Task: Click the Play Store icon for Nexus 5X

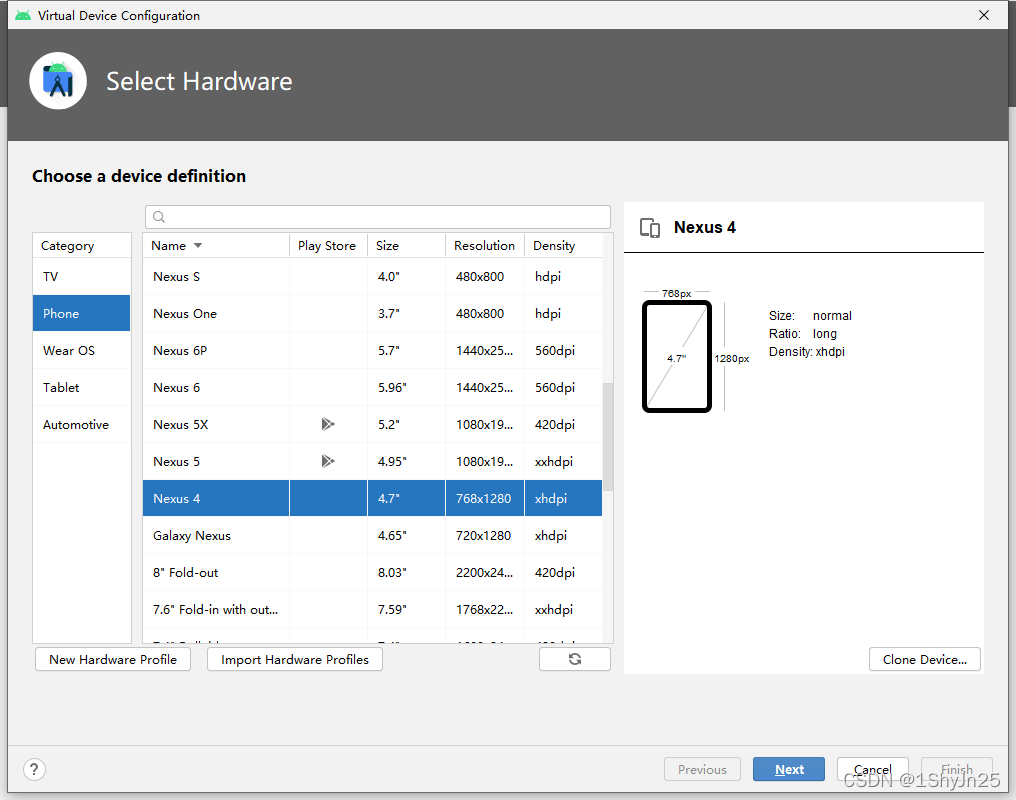Action: [x=328, y=424]
